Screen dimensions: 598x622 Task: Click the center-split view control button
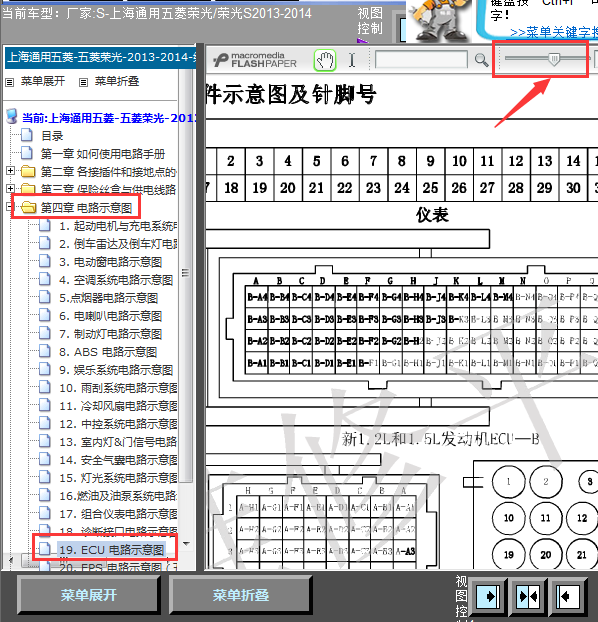pyautogui.click(x=528, y=596)
